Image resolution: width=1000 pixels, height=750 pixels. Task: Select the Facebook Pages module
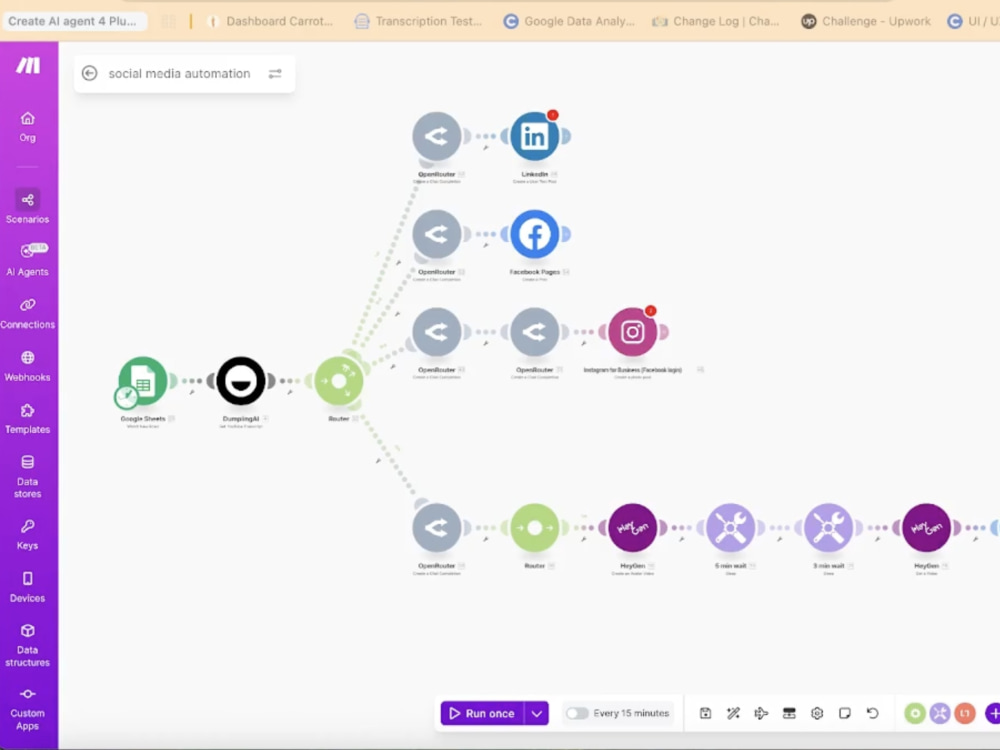point(534,234)
